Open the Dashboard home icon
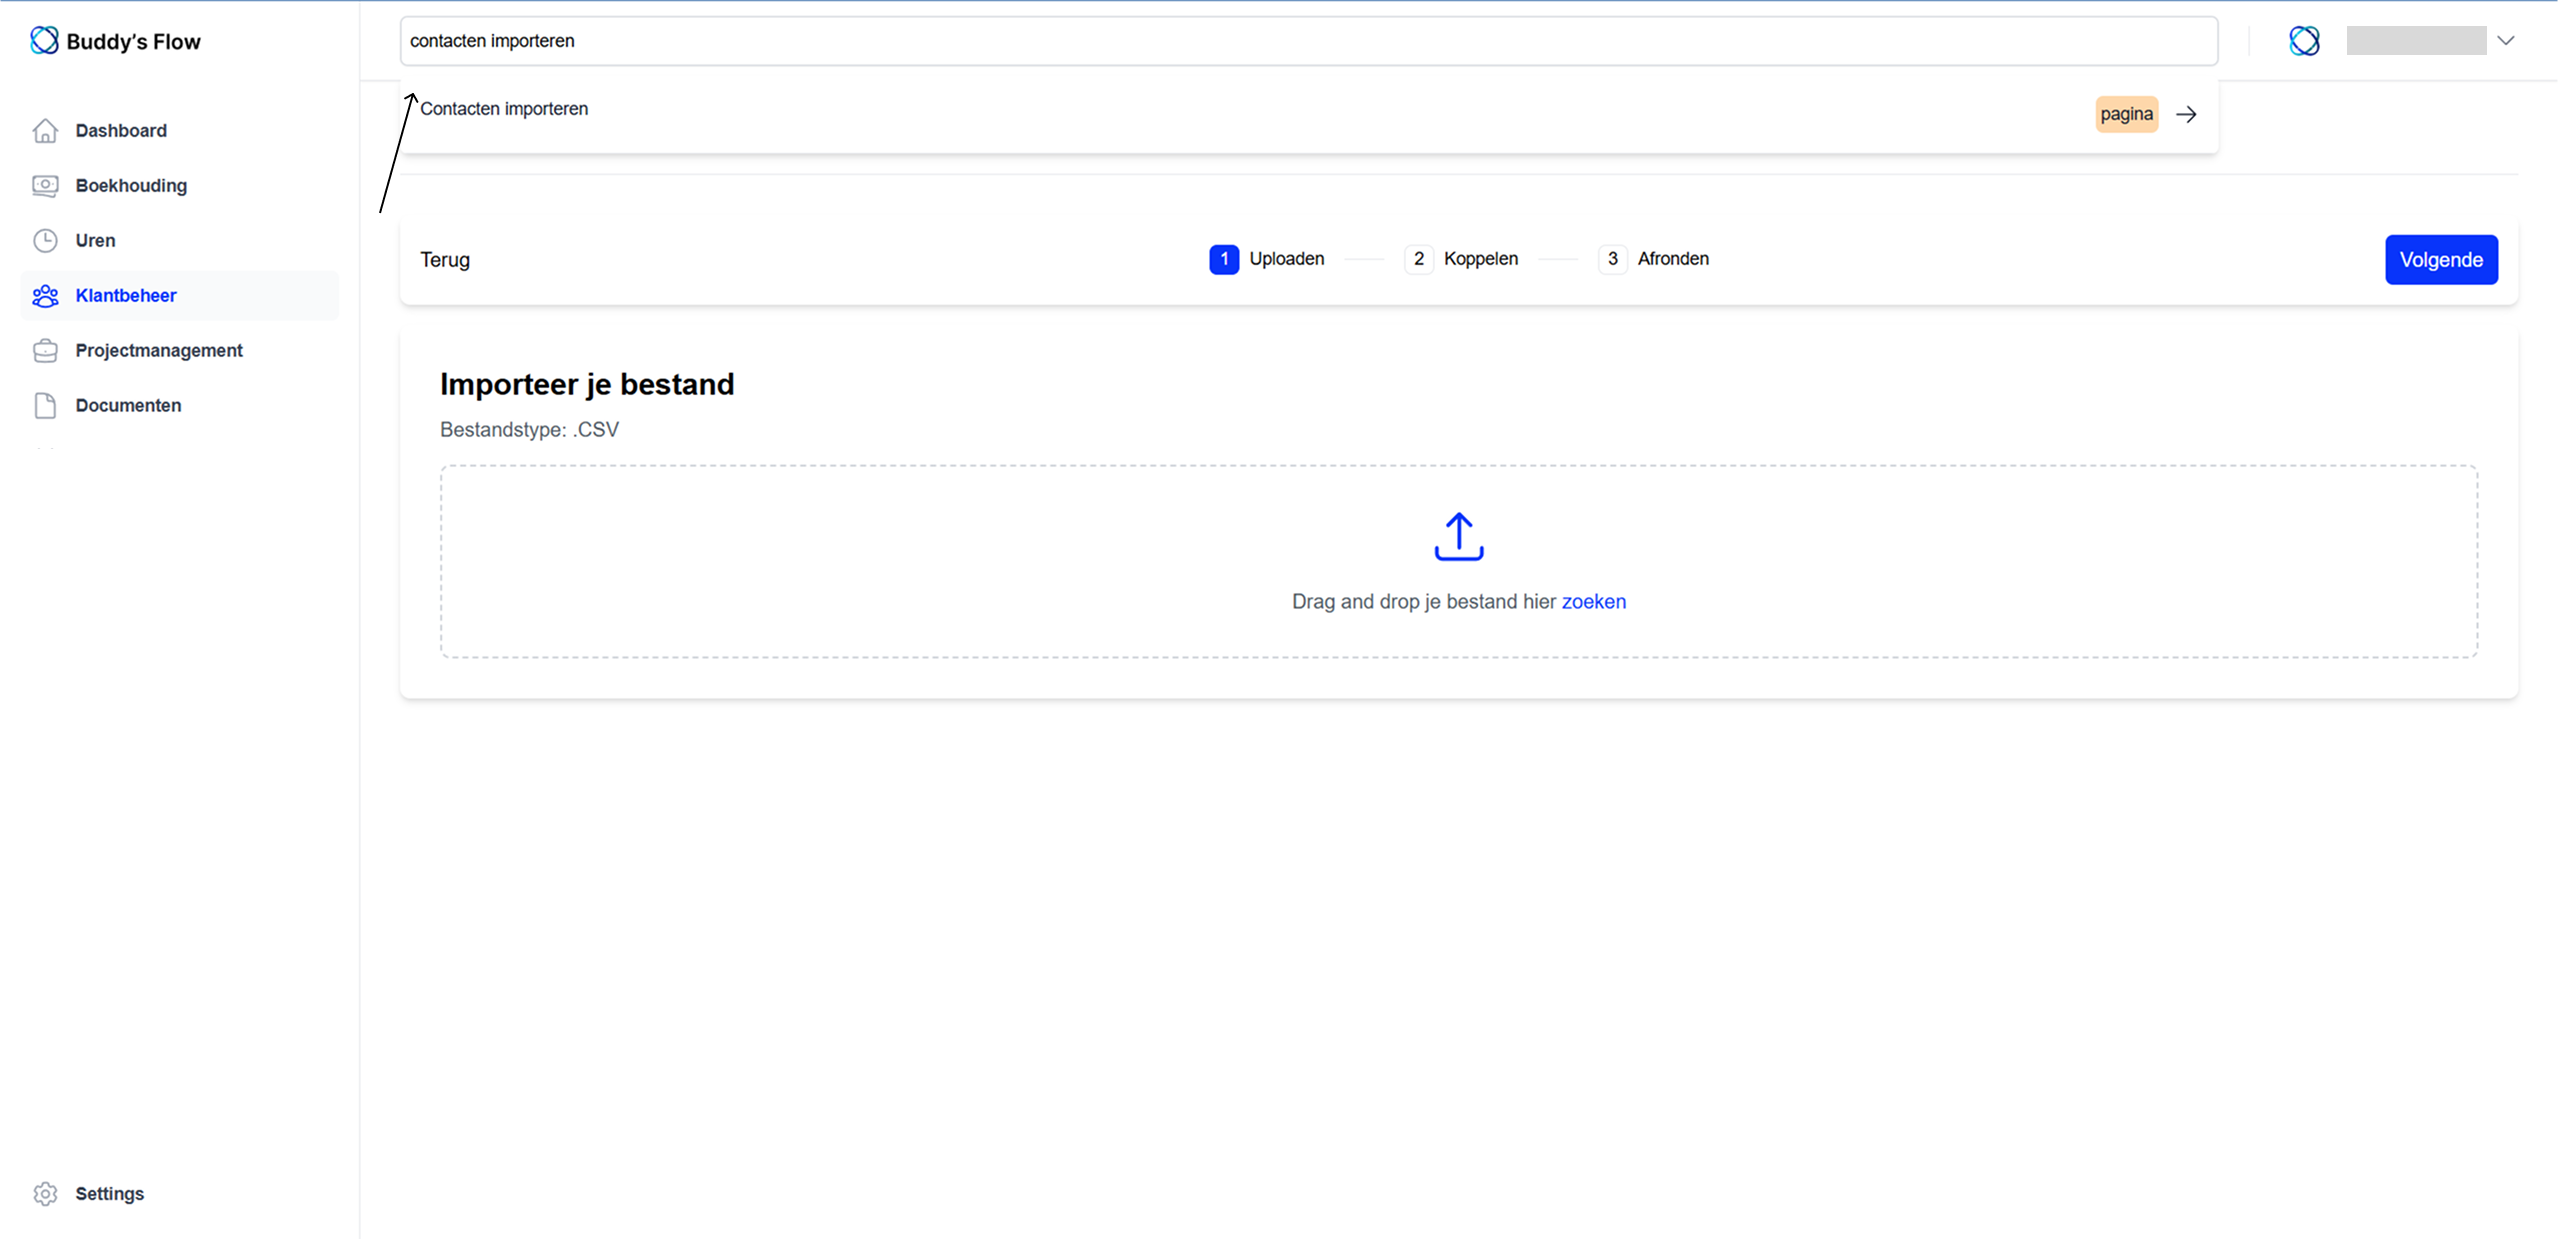This screenshot has height=1239, width=2558. 45,131
